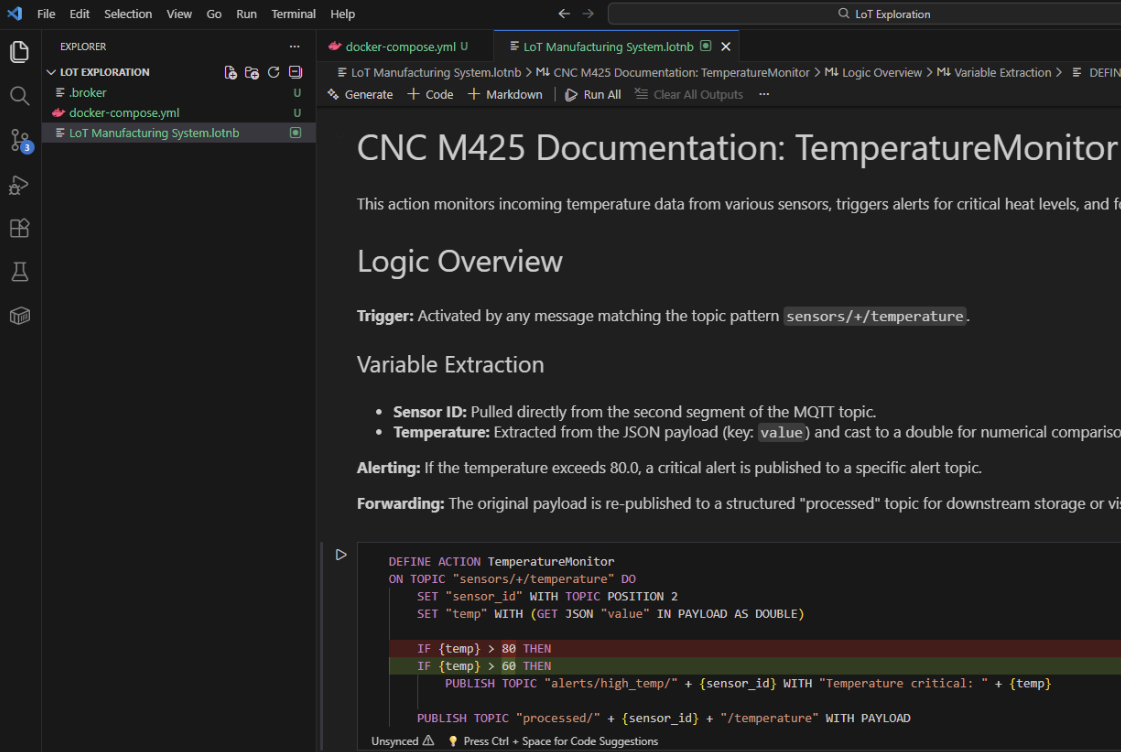Open the Terminal menu
The height and width of the screenshot is (752, 1121).
tap(293, 14)
